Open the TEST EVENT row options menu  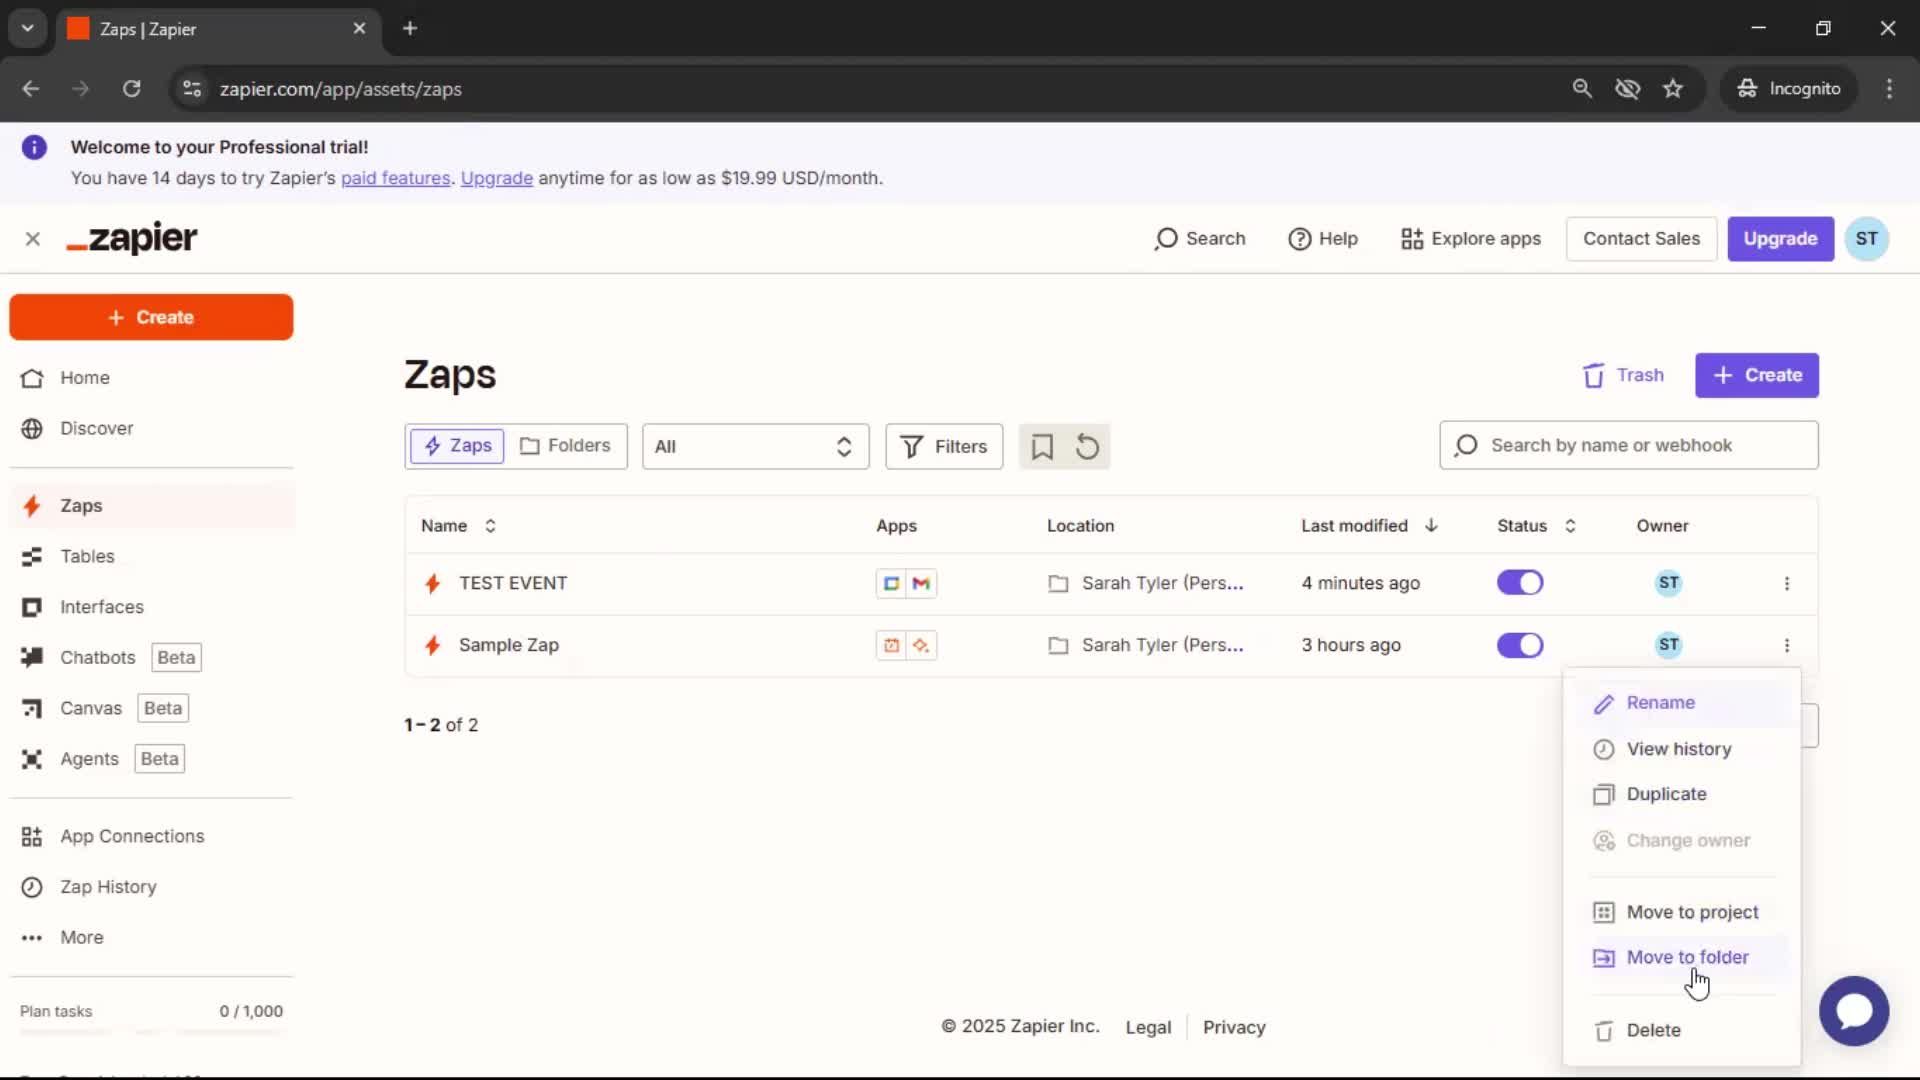[1787, 584]
